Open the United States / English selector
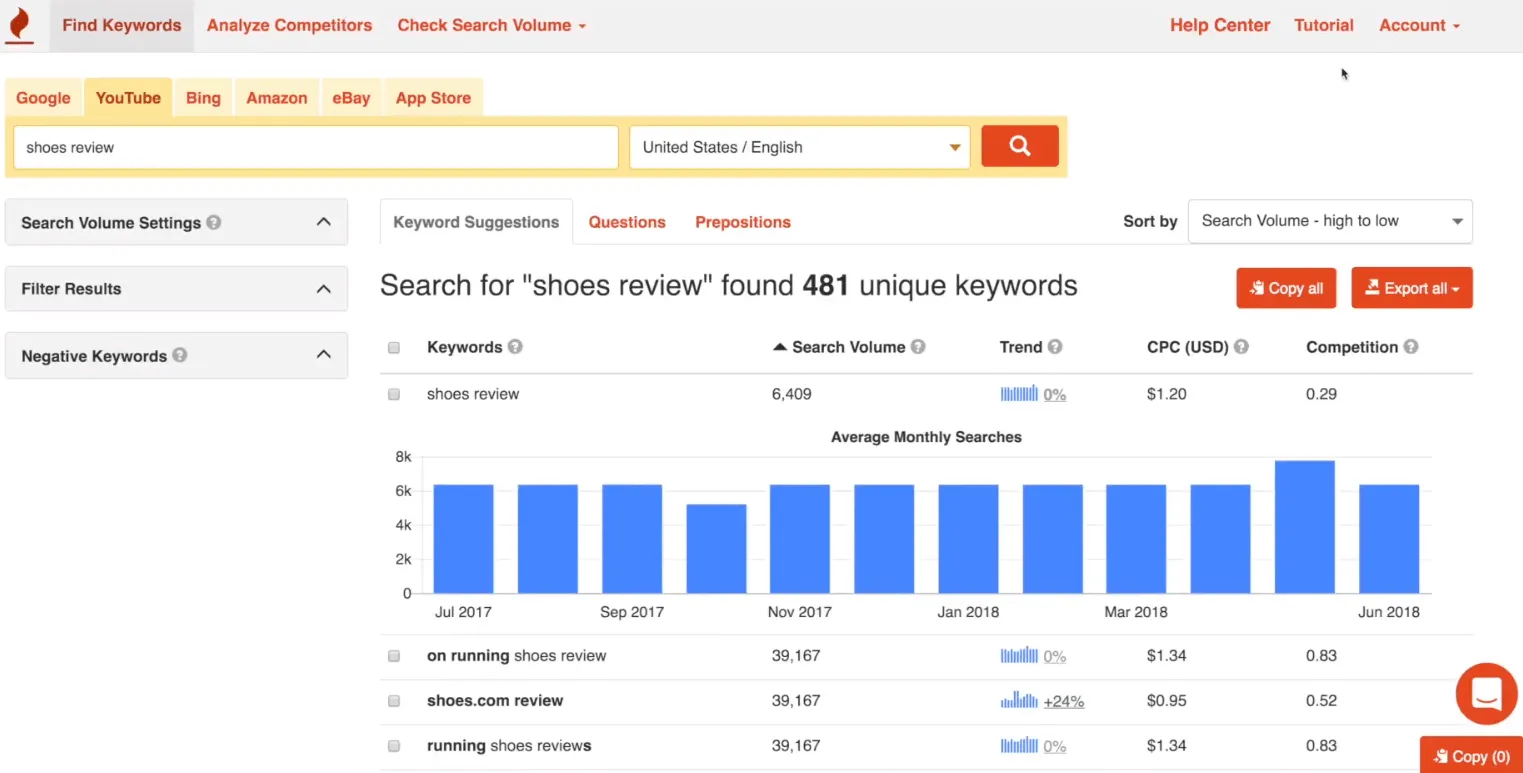The image size is (1523, 773). pos(799,147)
